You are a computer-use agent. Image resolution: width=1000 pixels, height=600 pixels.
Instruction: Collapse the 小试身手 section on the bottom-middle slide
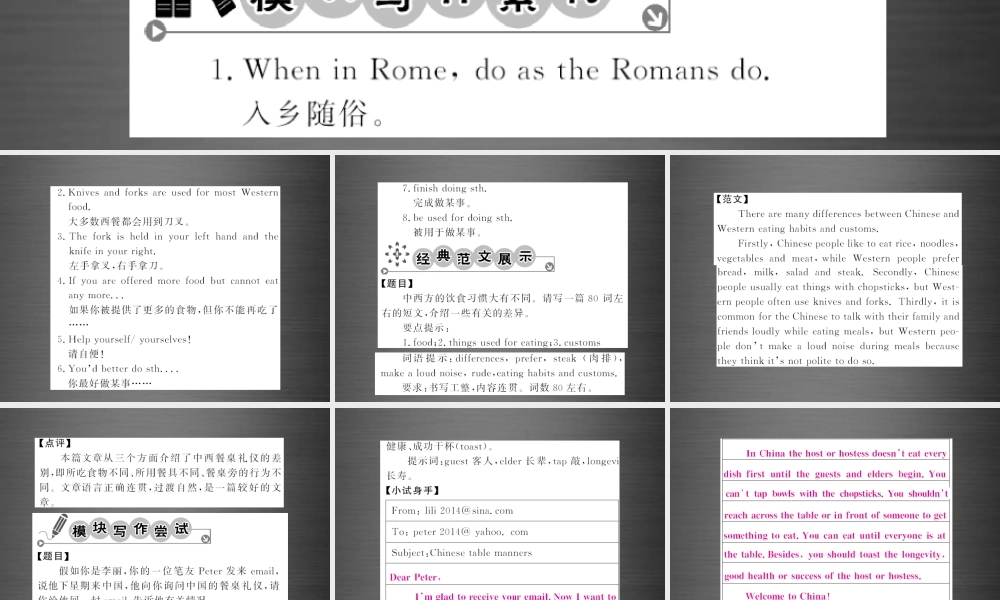[413, 490]
